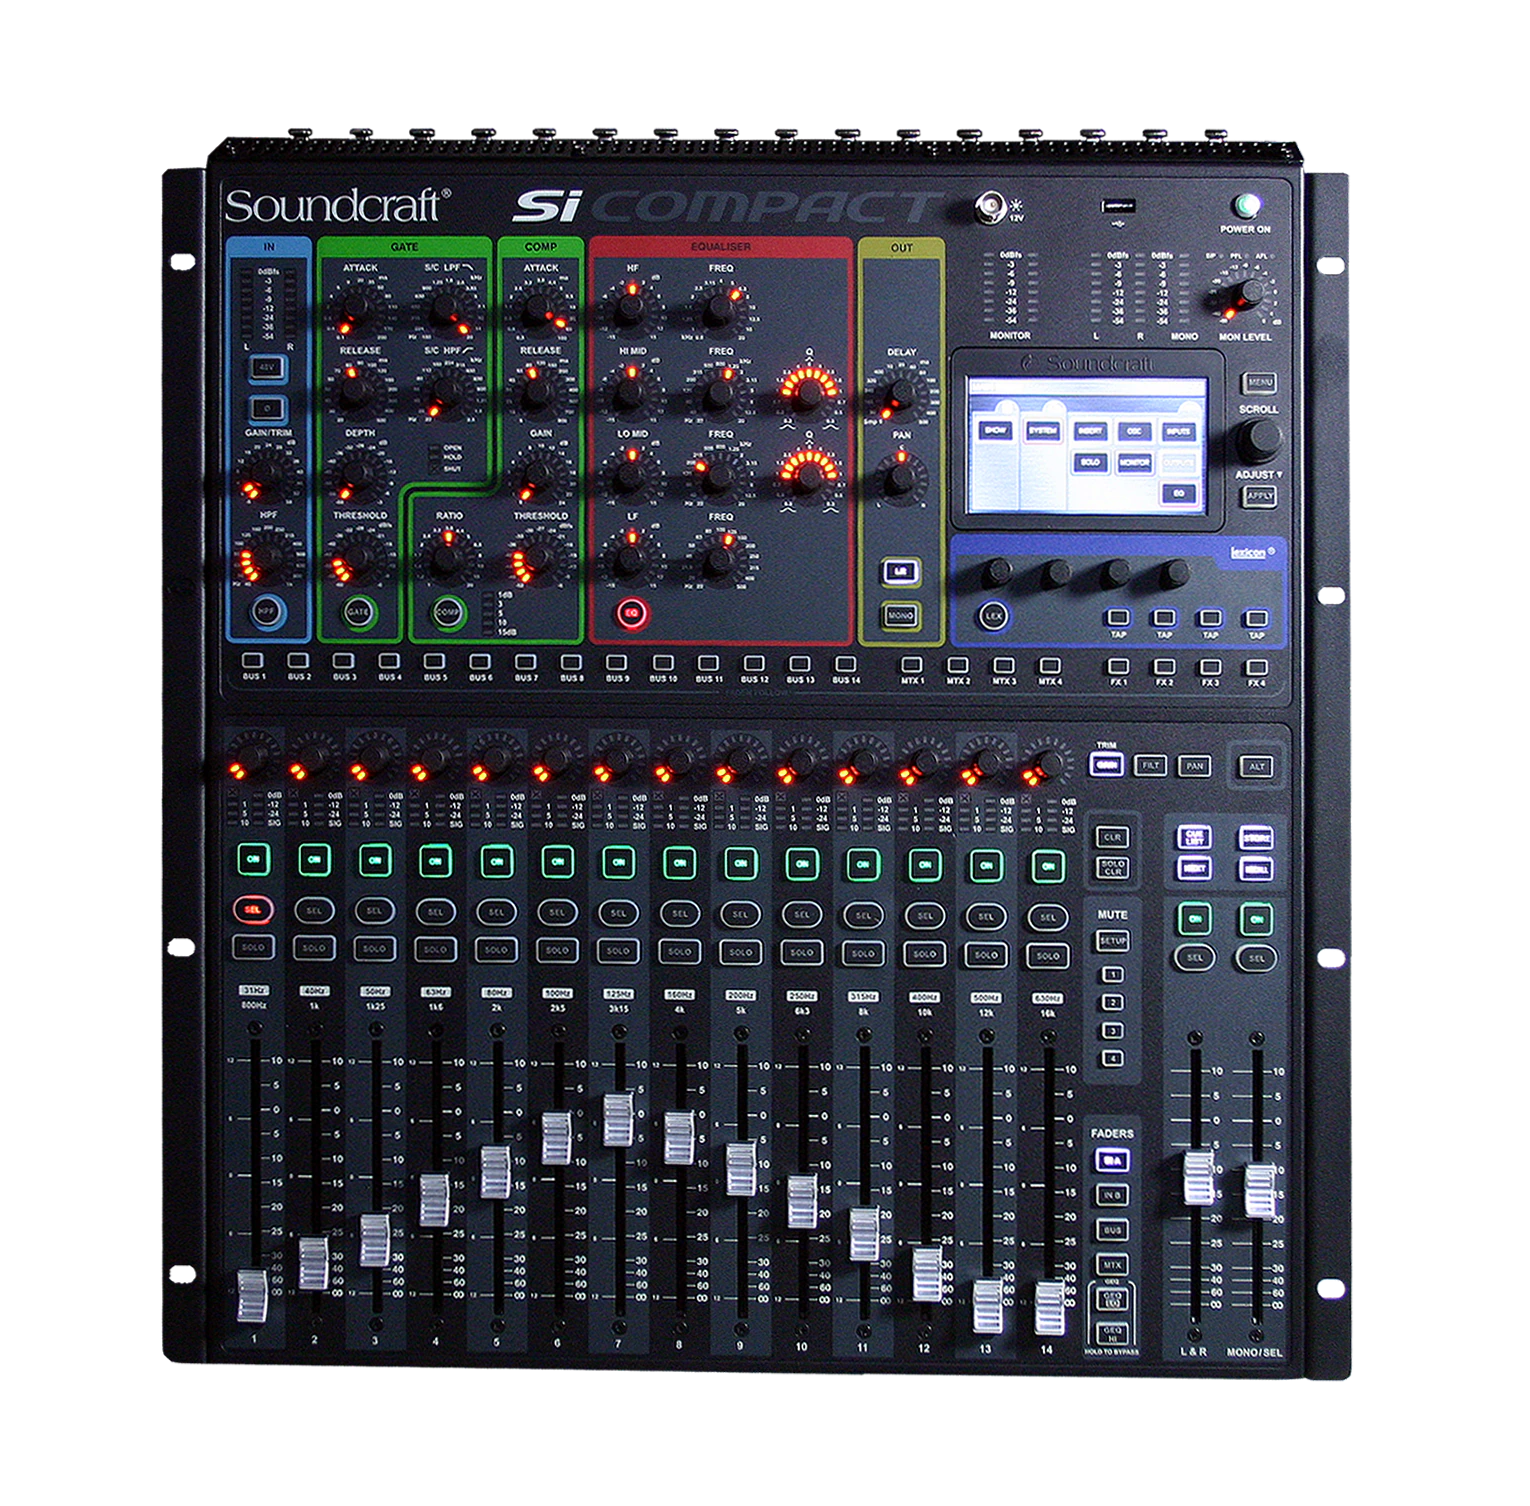Click the BUS 14 button

pos(845,664)
